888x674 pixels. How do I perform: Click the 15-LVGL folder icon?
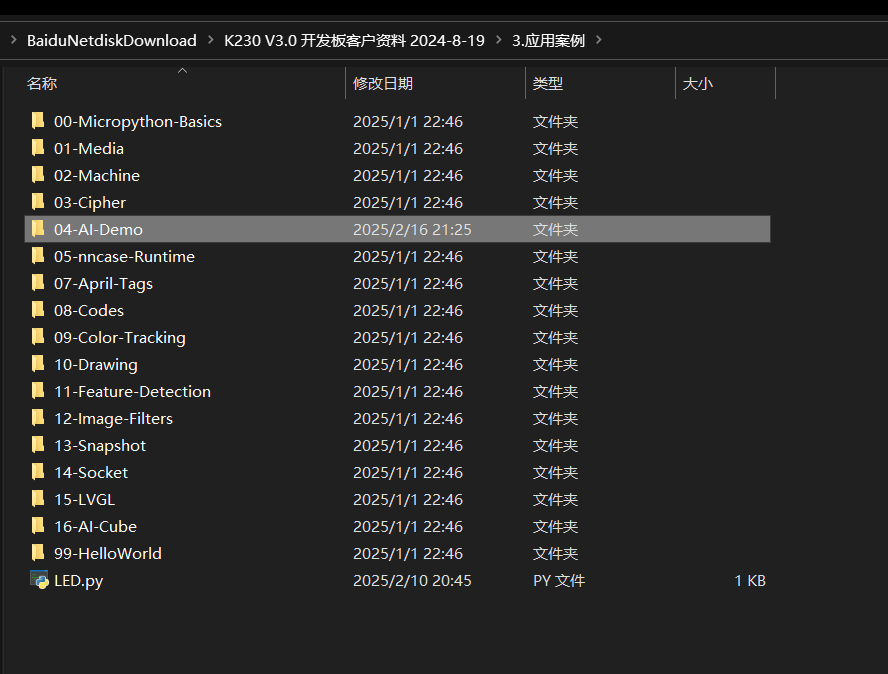coord(38,499)
